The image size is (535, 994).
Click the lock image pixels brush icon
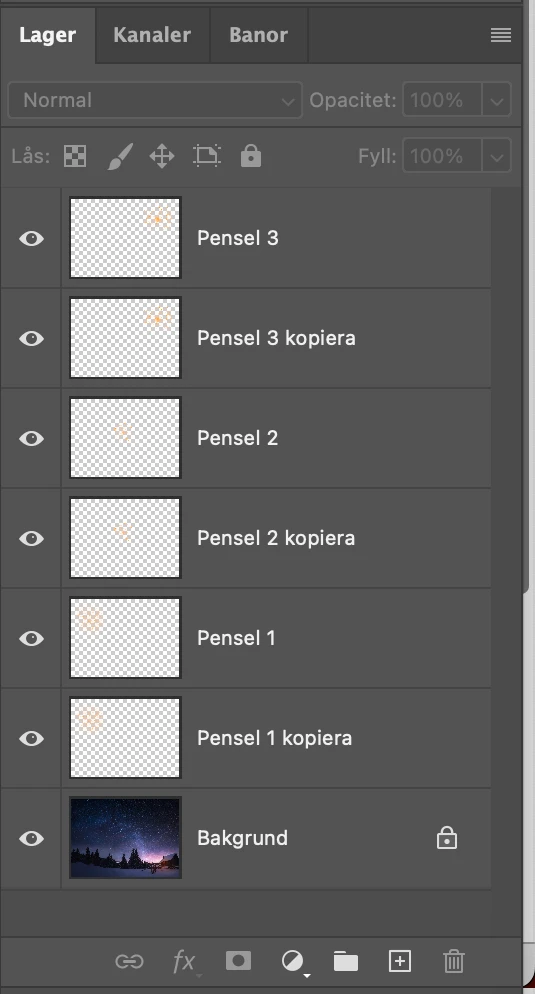click(120, 156)
